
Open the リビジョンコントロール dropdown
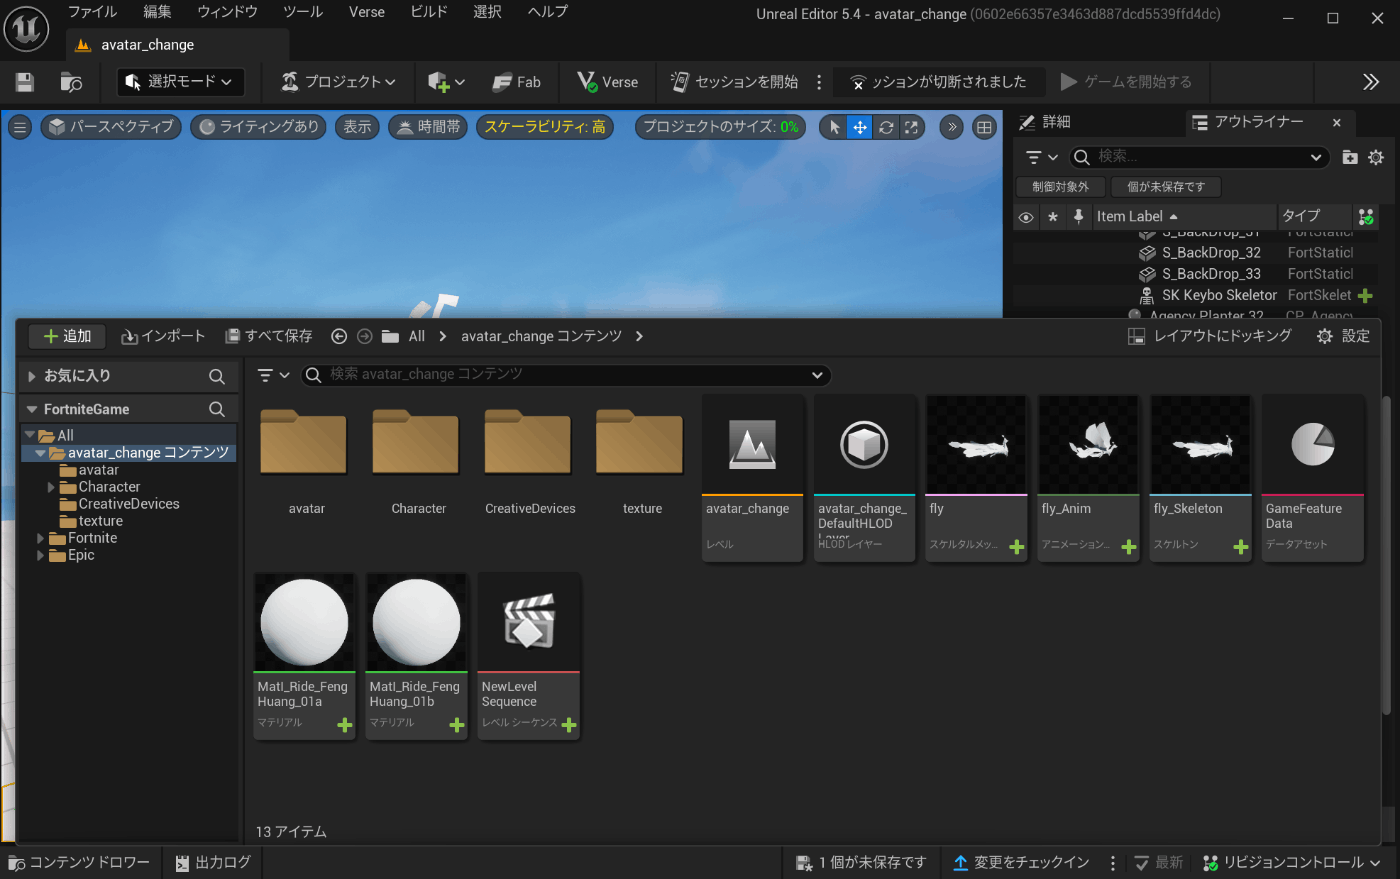pos(1291,862)
